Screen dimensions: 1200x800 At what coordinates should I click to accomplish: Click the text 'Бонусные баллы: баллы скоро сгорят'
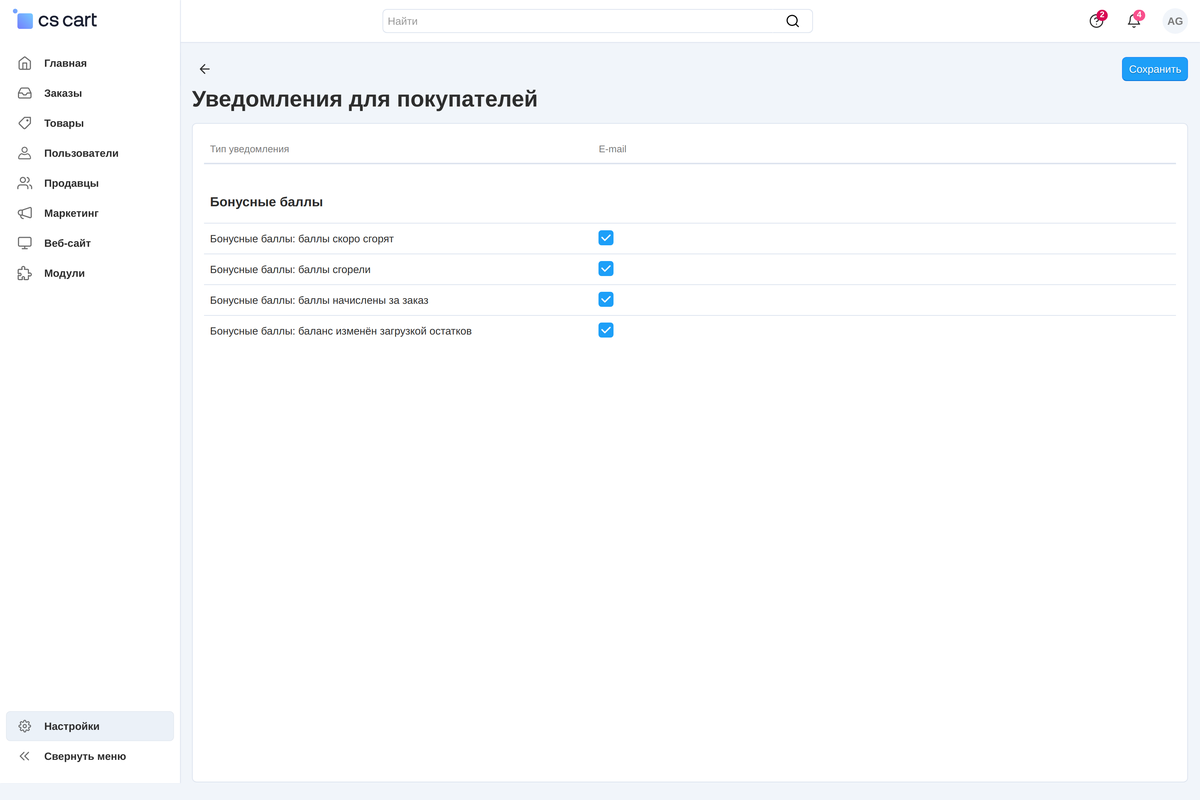[x=302, y=239]
